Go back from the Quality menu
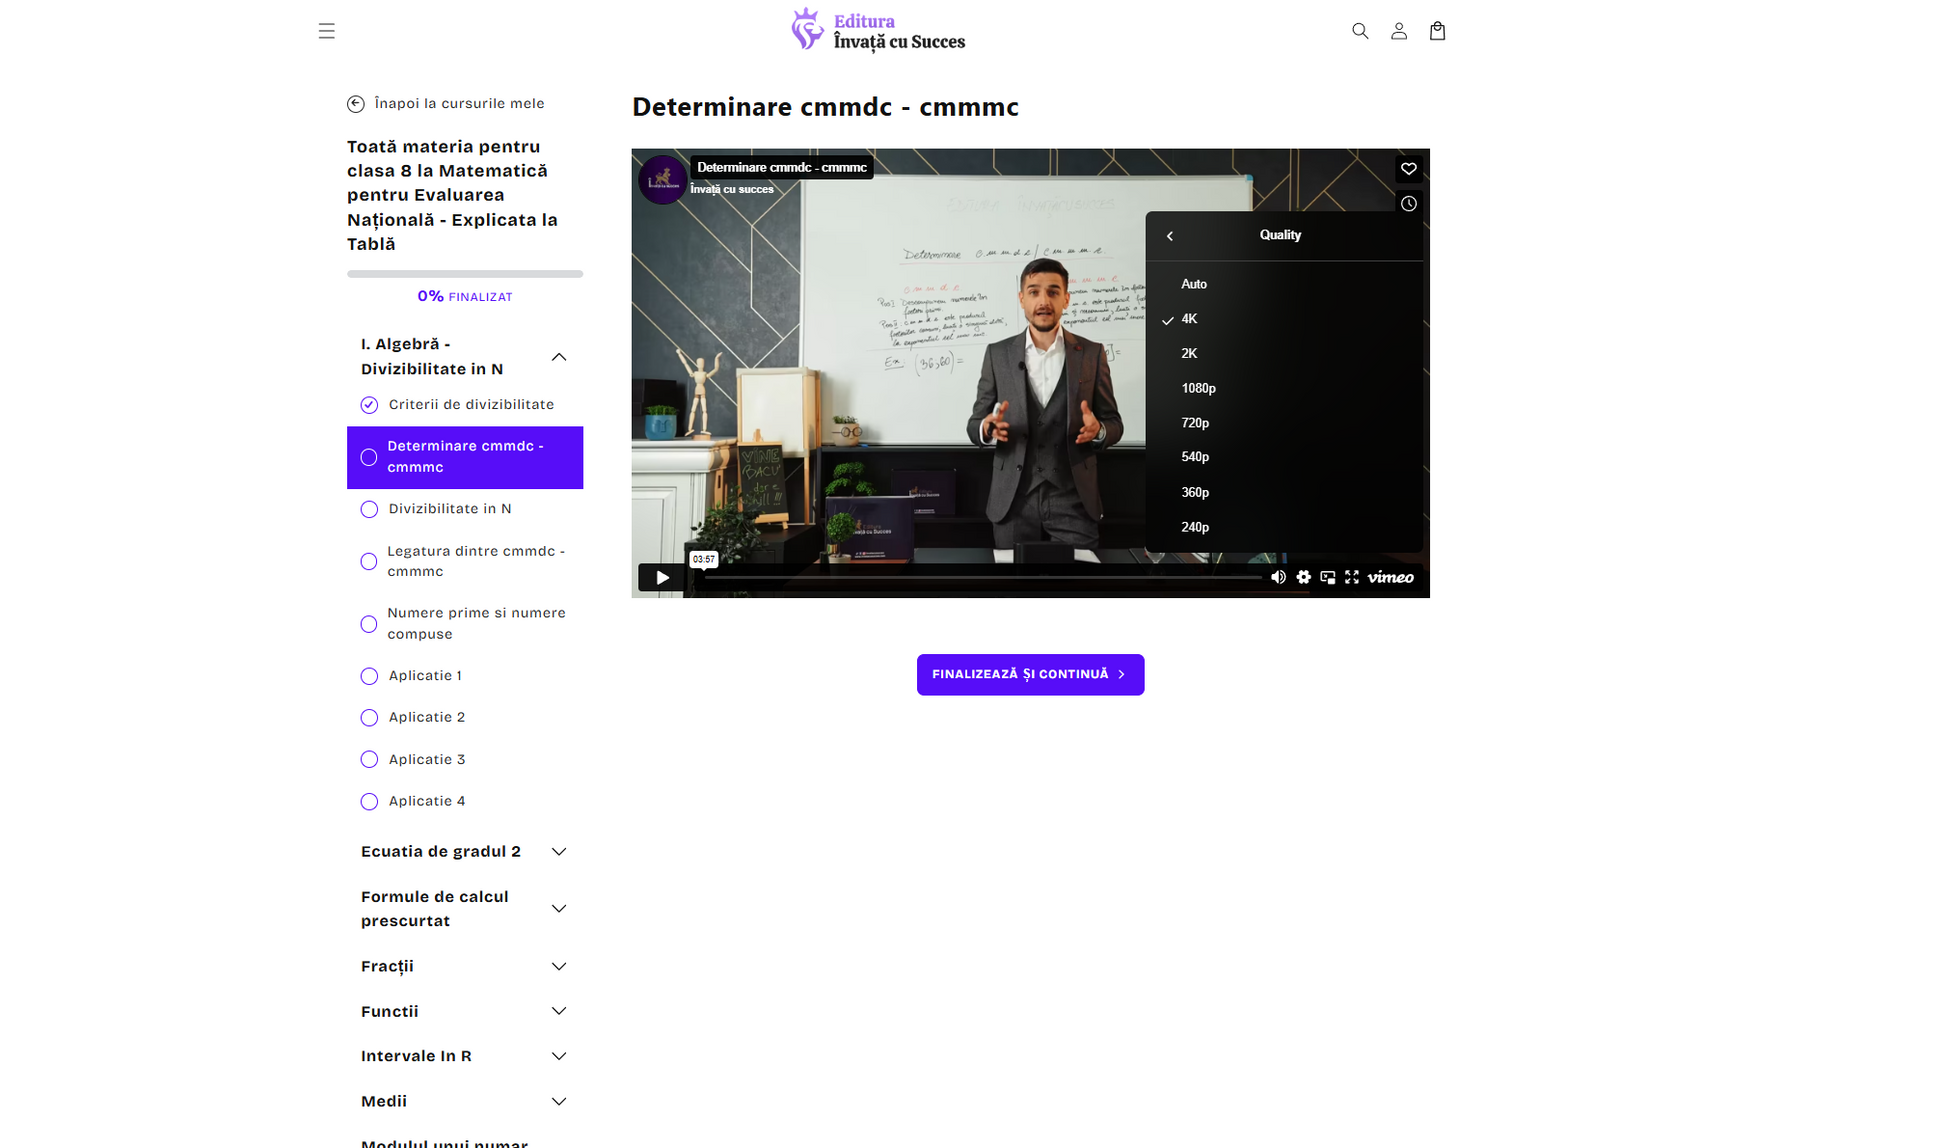Viewport: 1946px width, 1148px height. 1169,236
